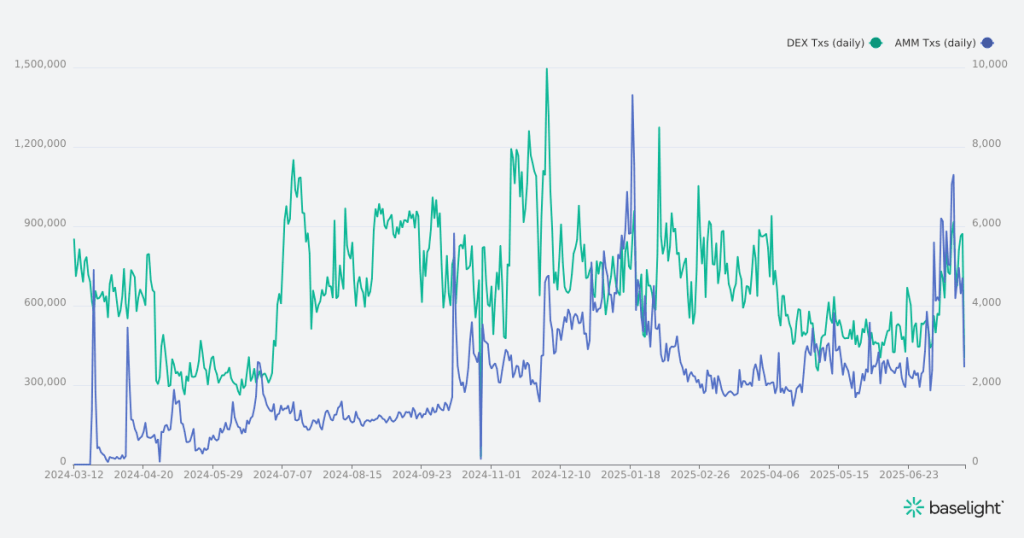The height and width of the screenshot is (538, 1024).
Task: Click the 2,000 right axis label
Action: (x=987, y=382)
